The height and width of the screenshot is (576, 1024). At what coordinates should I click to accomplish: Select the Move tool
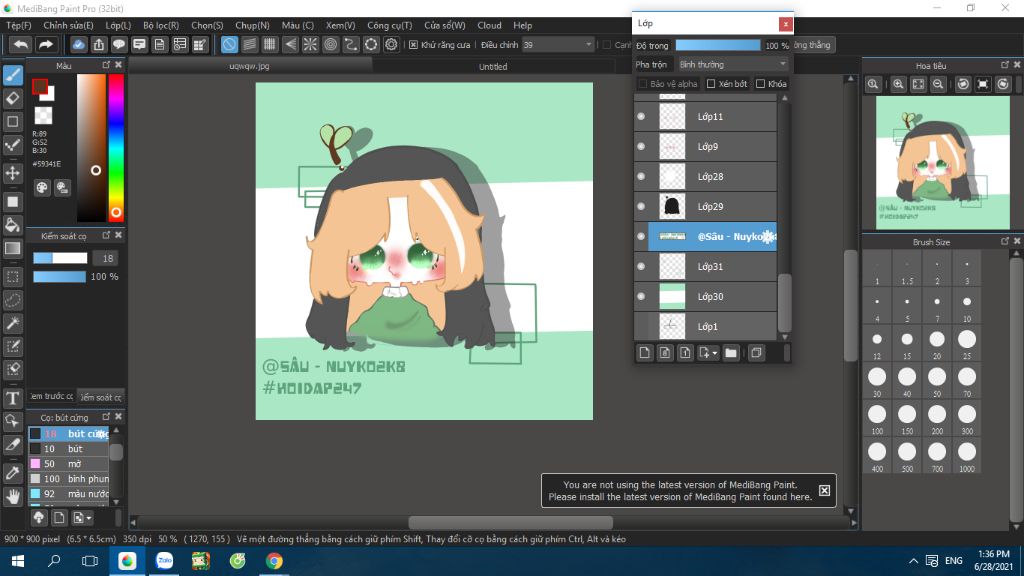13,173
